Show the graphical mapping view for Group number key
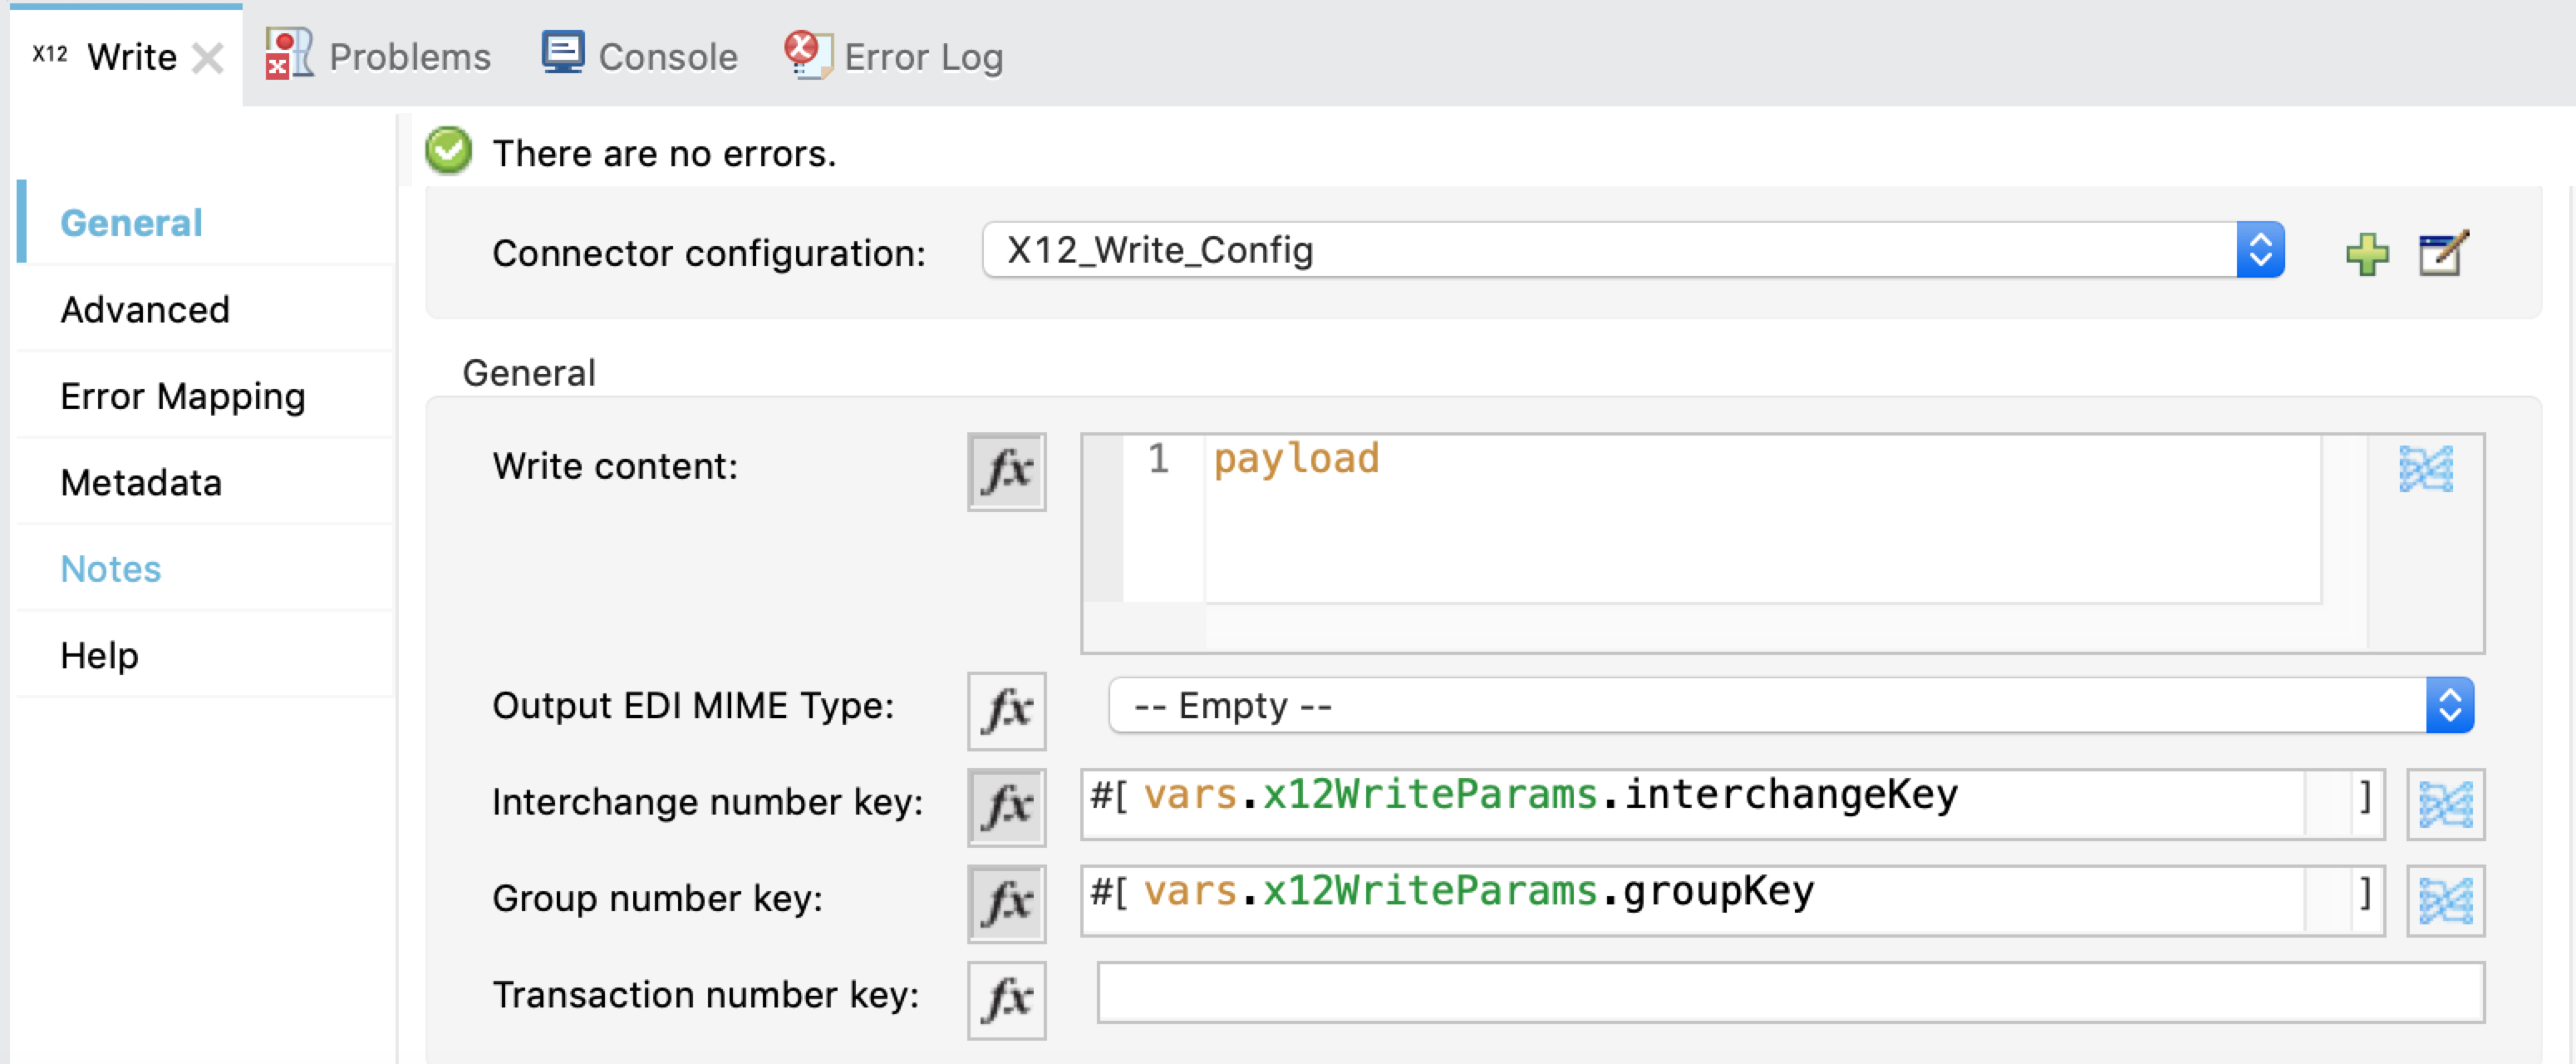The width and height of the screenshot is (2576, 1064). click(x=2445, y=900)
